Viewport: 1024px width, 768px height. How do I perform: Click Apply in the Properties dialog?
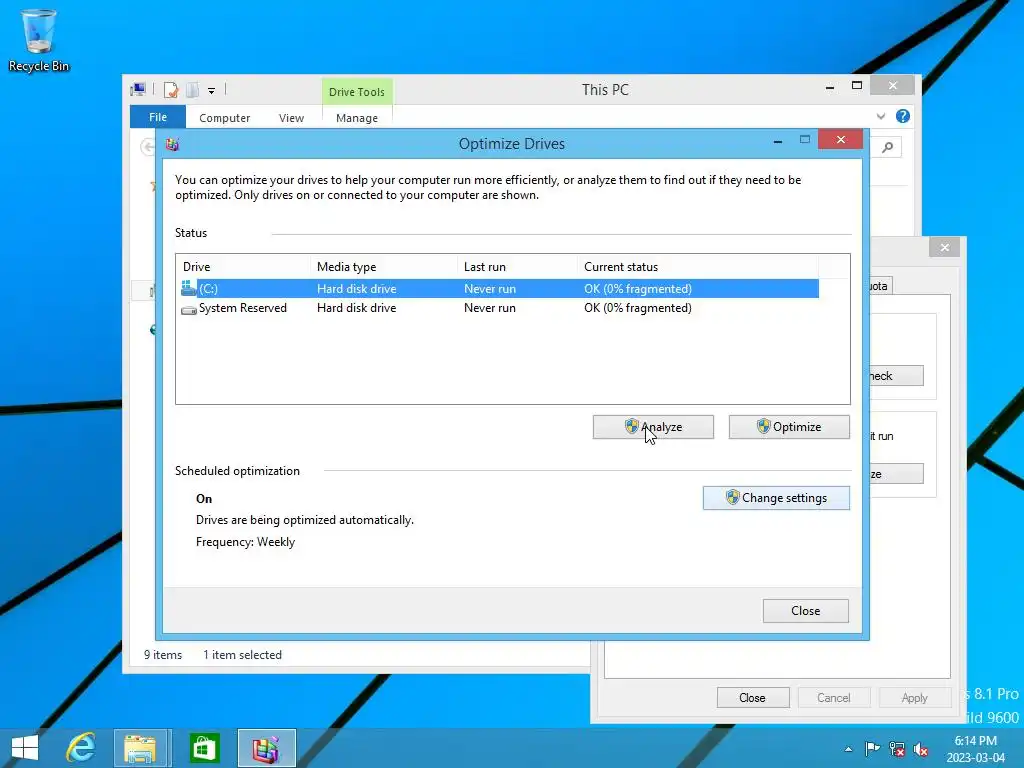click(x=914, y=697)
